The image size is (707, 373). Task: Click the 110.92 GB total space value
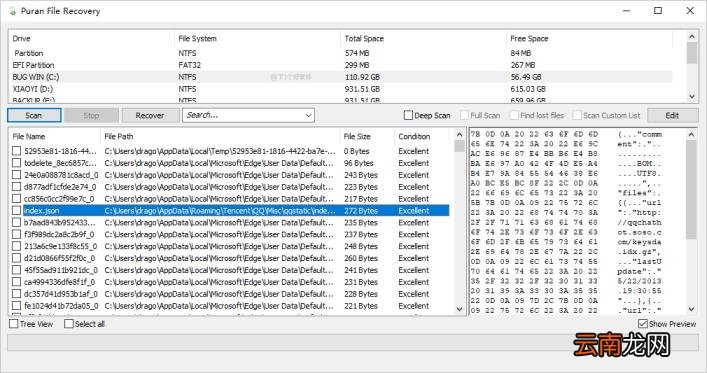[363, 77]
